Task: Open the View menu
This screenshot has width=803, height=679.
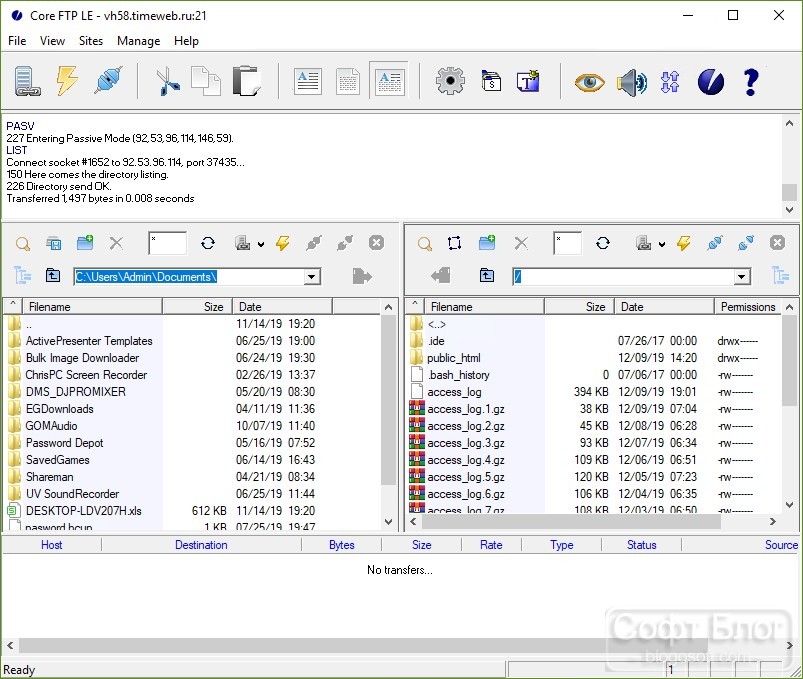Action: (52, 41)
